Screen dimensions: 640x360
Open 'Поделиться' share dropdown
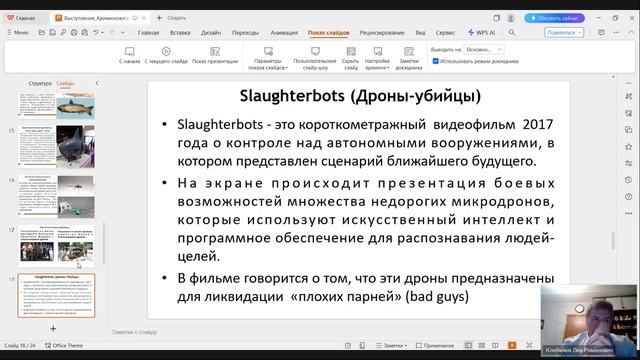click(564, 32)
